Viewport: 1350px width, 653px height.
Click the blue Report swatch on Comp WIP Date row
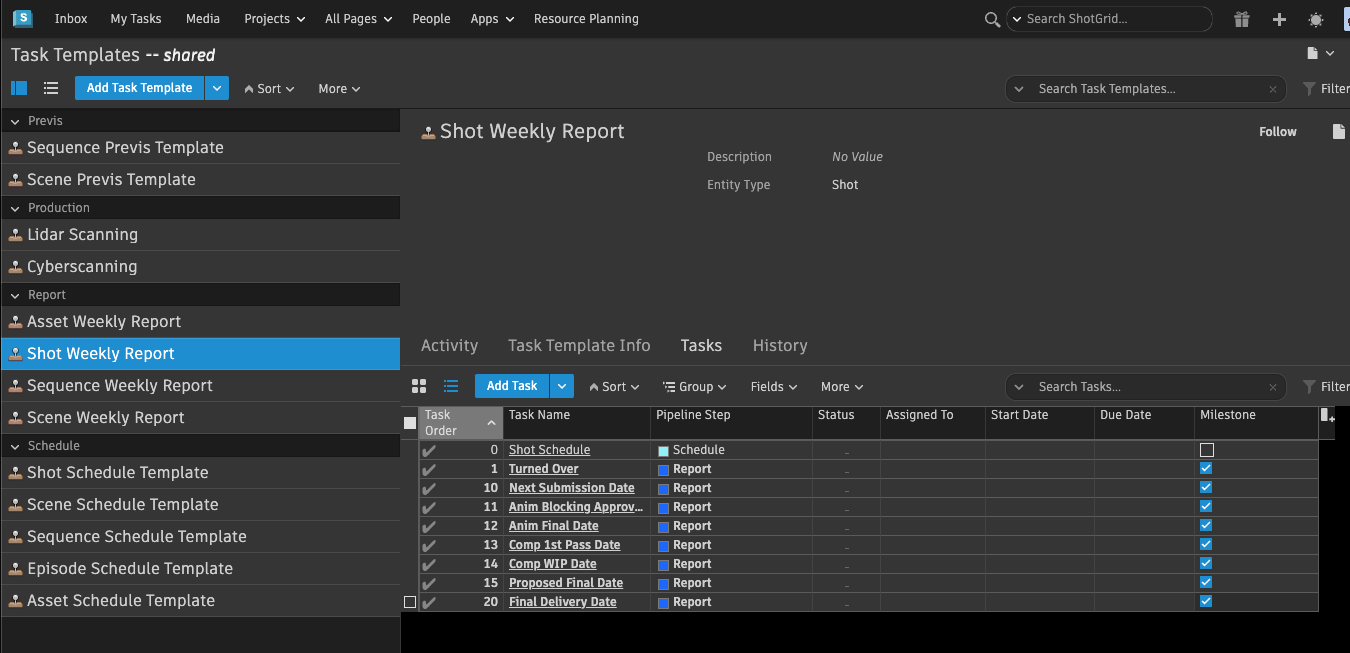tap(663, 565)
